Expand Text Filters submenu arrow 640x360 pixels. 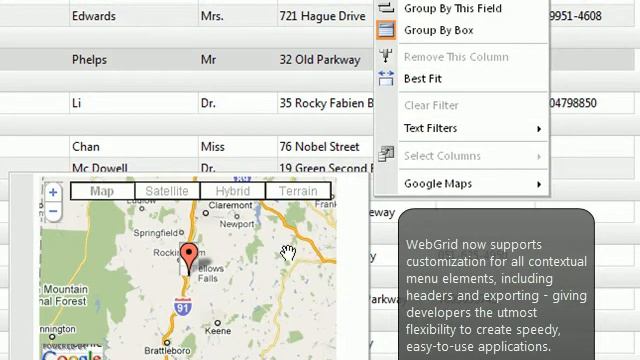tap(539, 129)
